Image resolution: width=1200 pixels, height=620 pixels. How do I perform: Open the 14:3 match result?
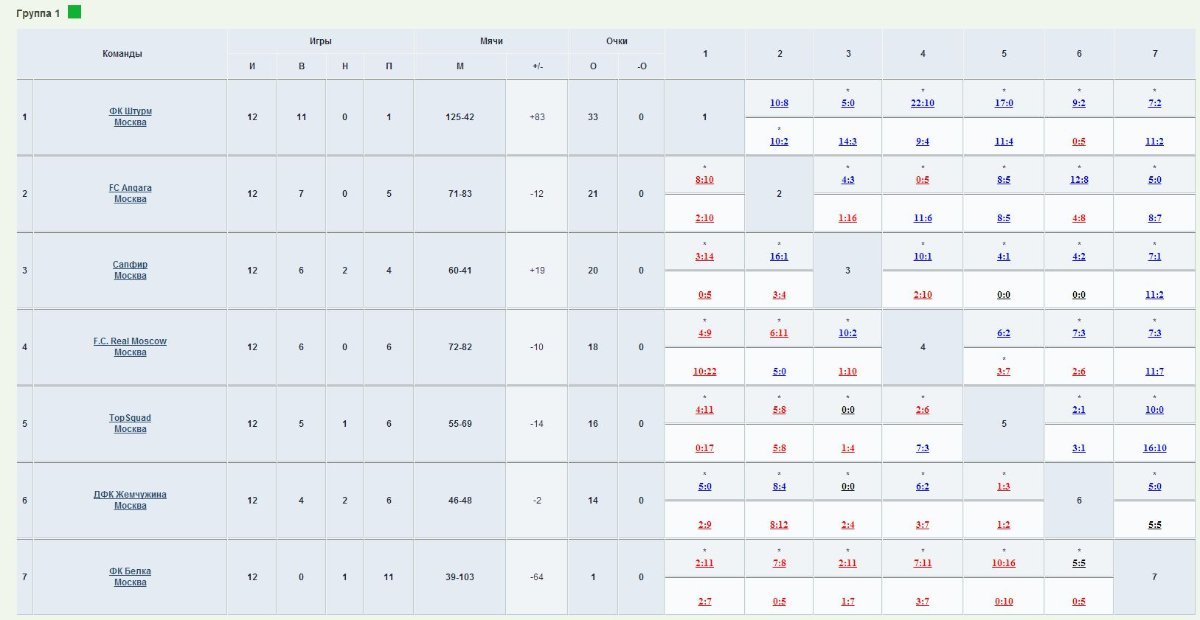[x=847, y=142]
